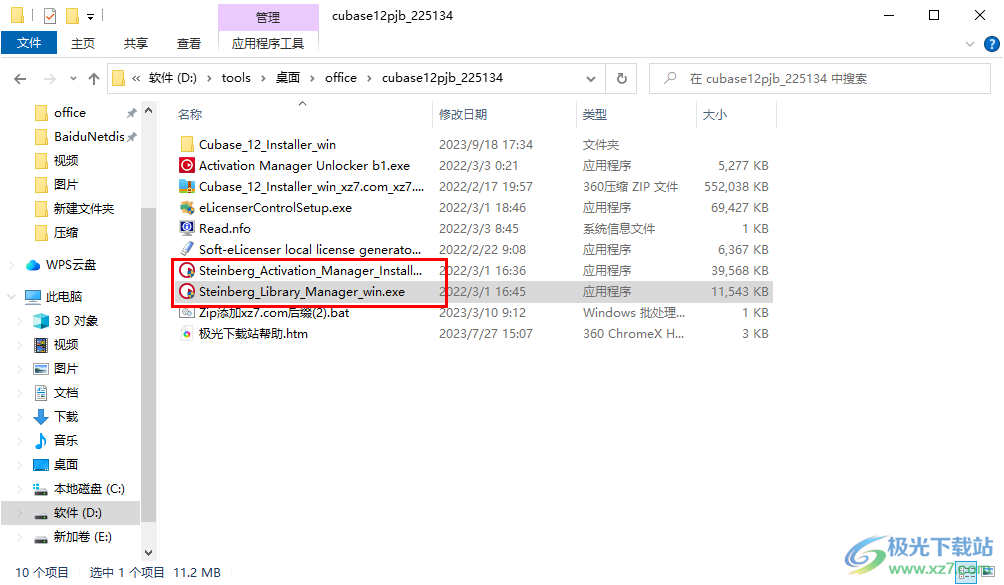
Task: Open 压缩 folder in quick access
Action: point(65,233)
